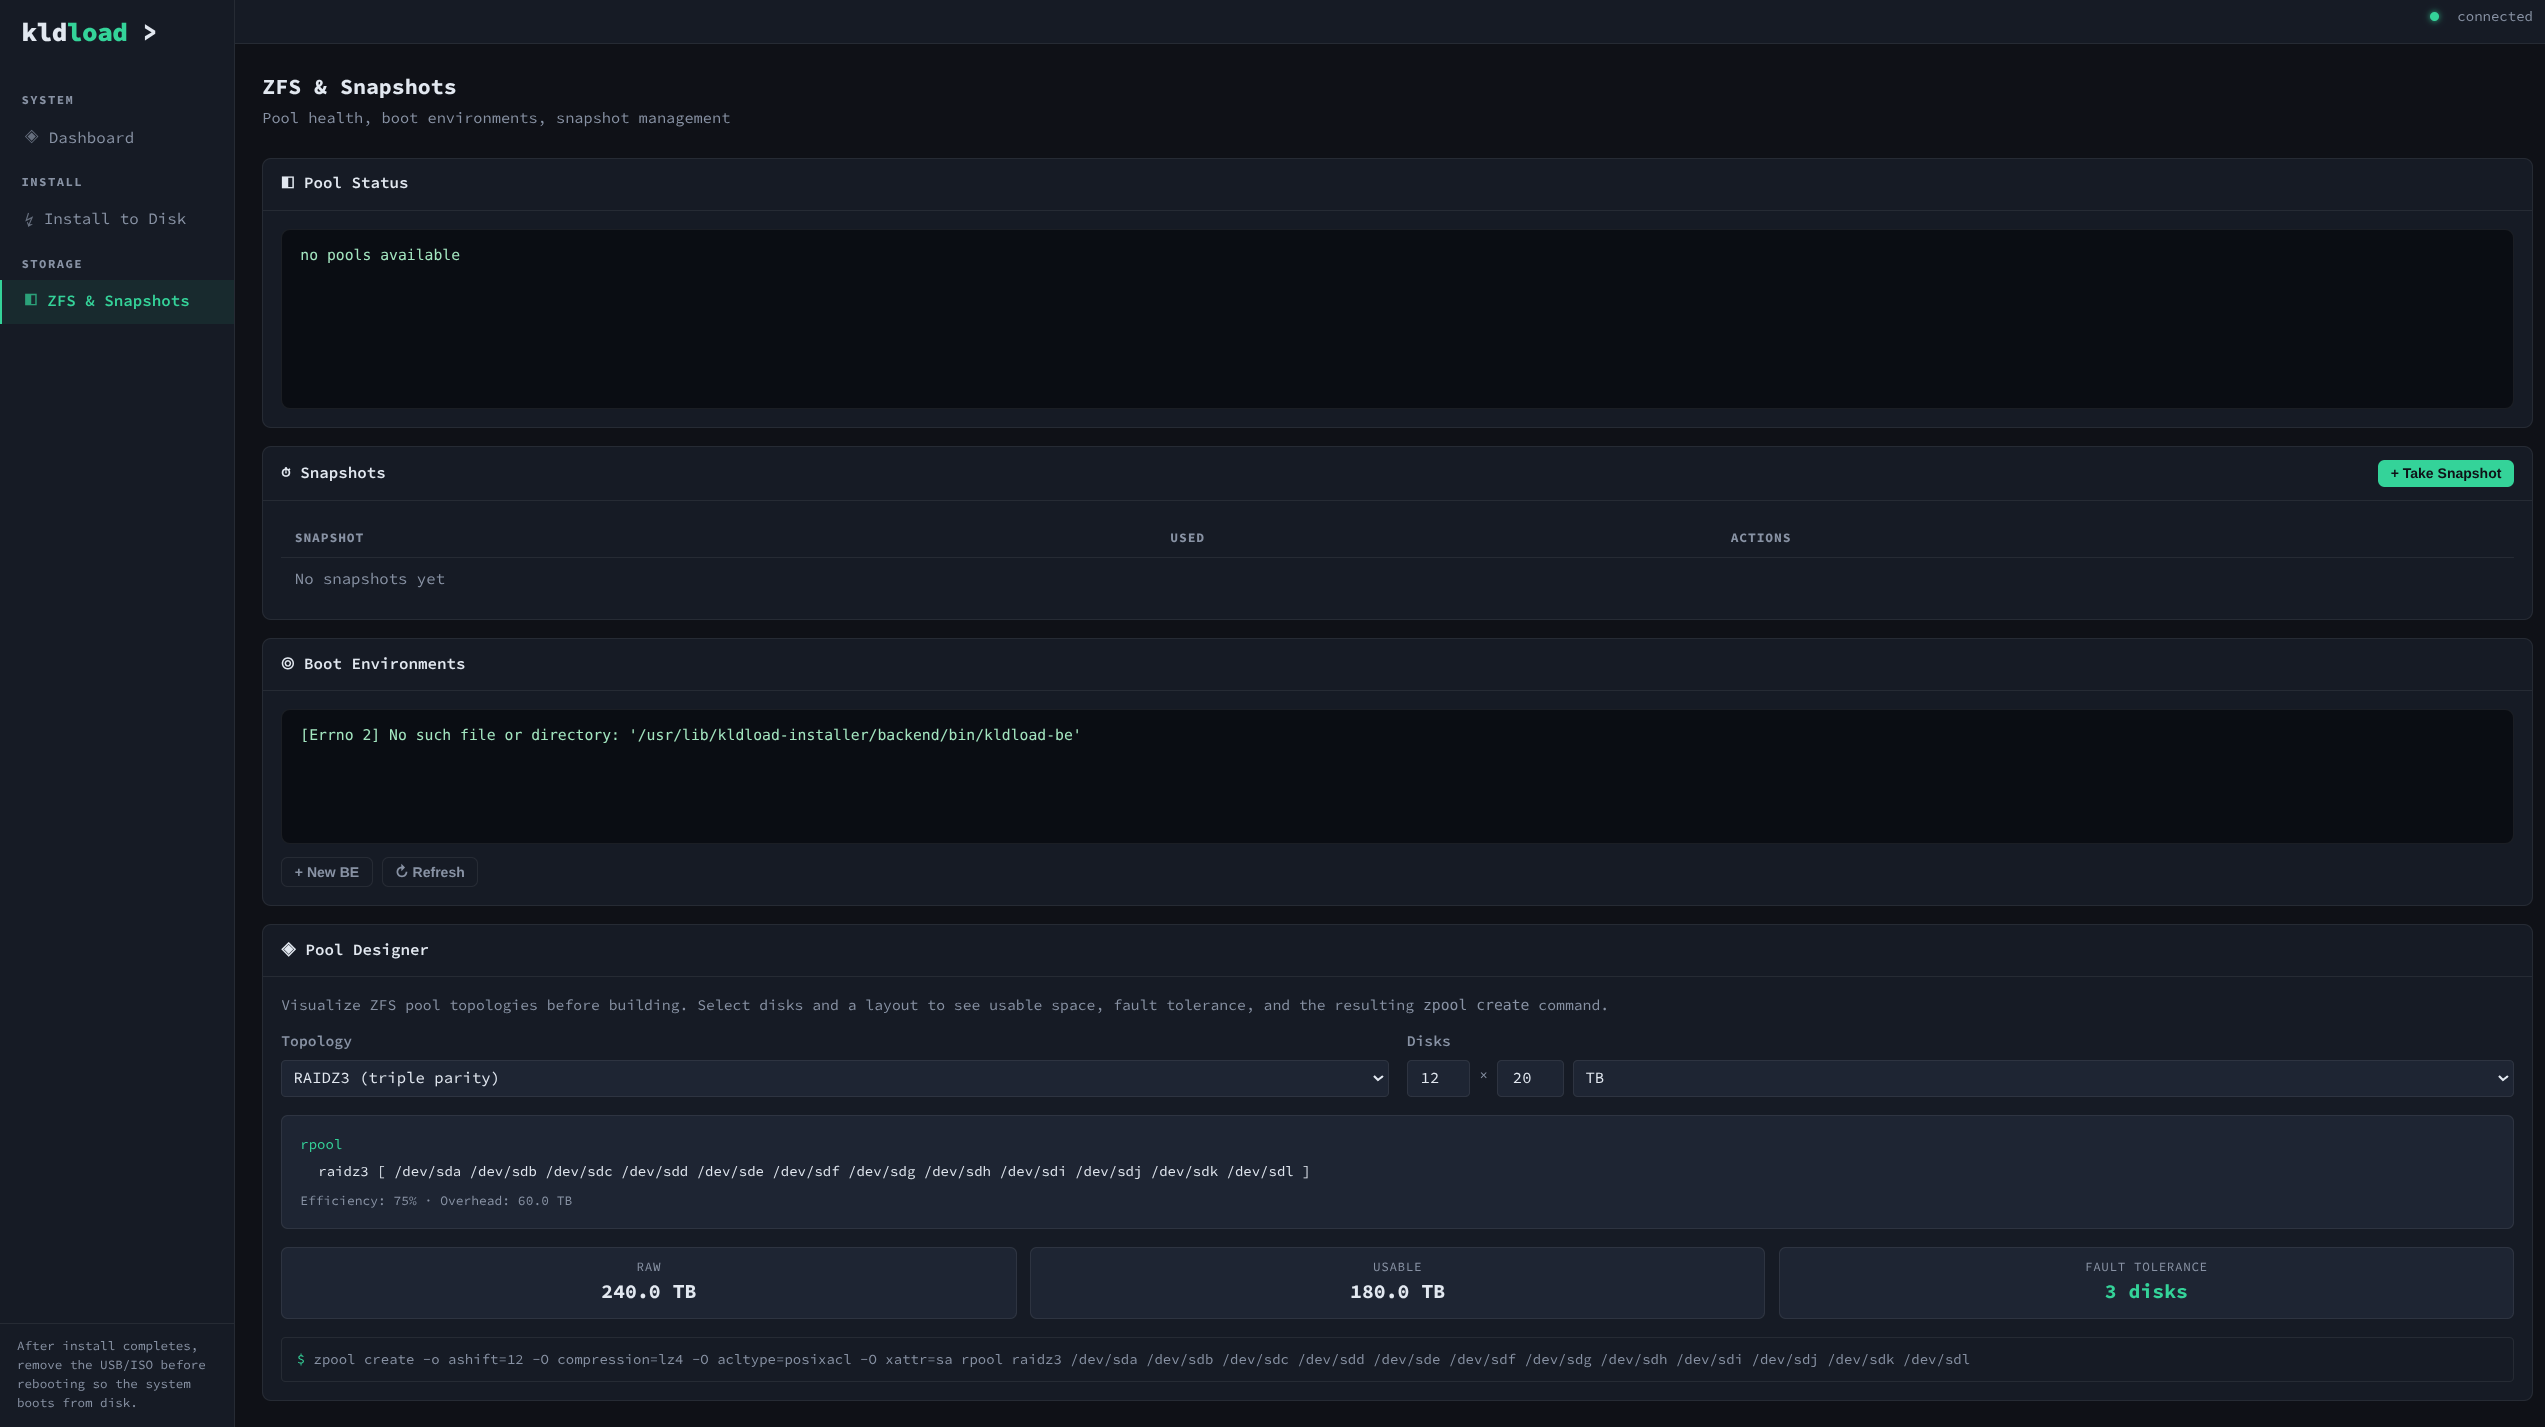The image size is (2545, 1427).
Task: Click the Pool Designer diamond icon
Action: coord(289,950)
